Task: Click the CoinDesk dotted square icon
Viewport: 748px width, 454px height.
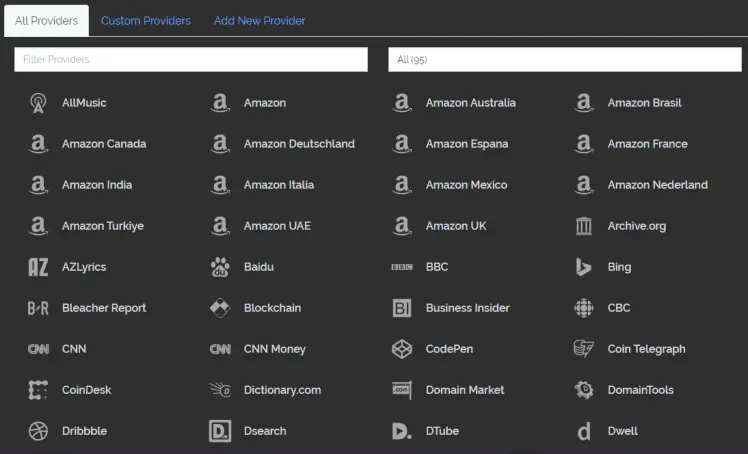Action: click(x=38, y=390)
